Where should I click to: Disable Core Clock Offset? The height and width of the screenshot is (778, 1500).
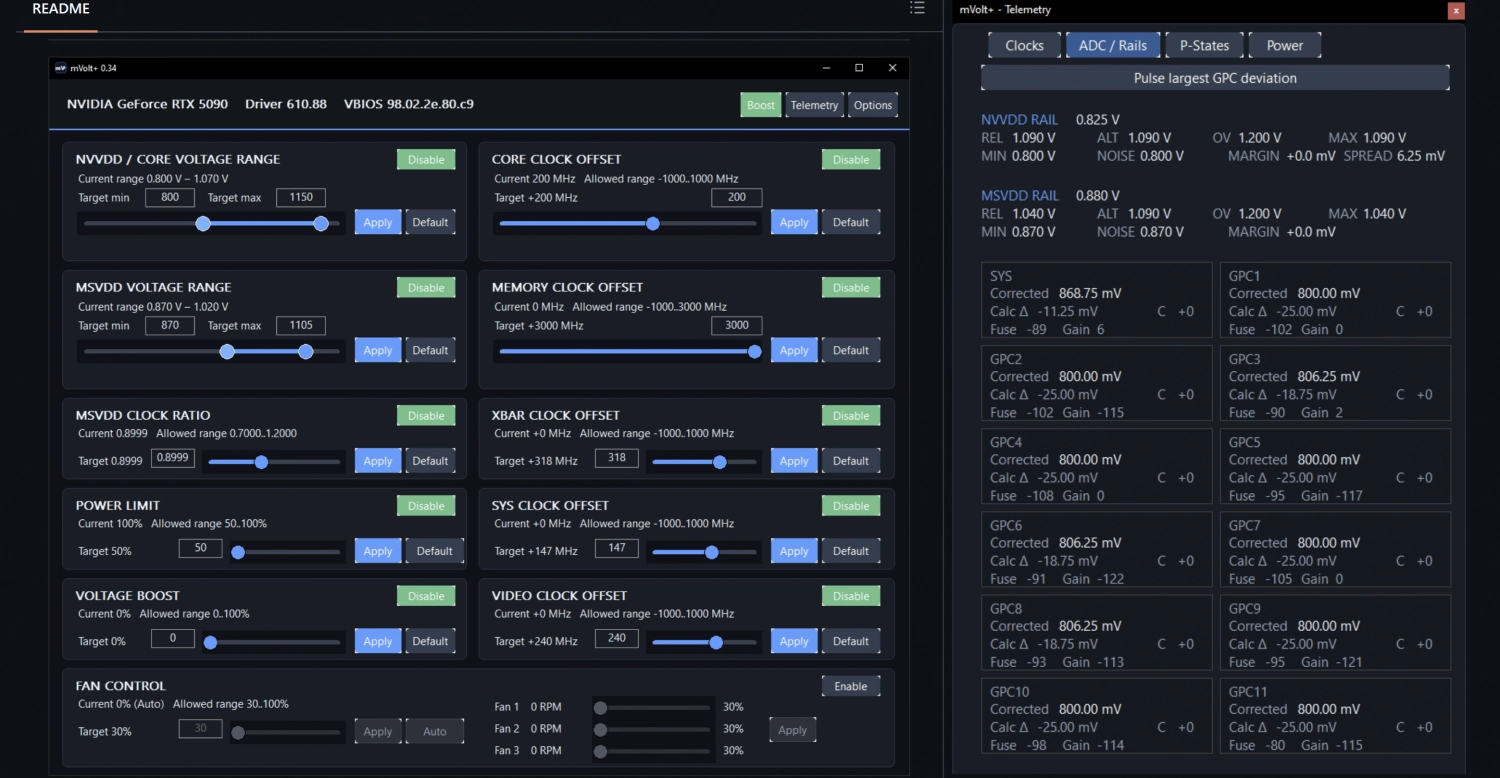pos(851,159)
